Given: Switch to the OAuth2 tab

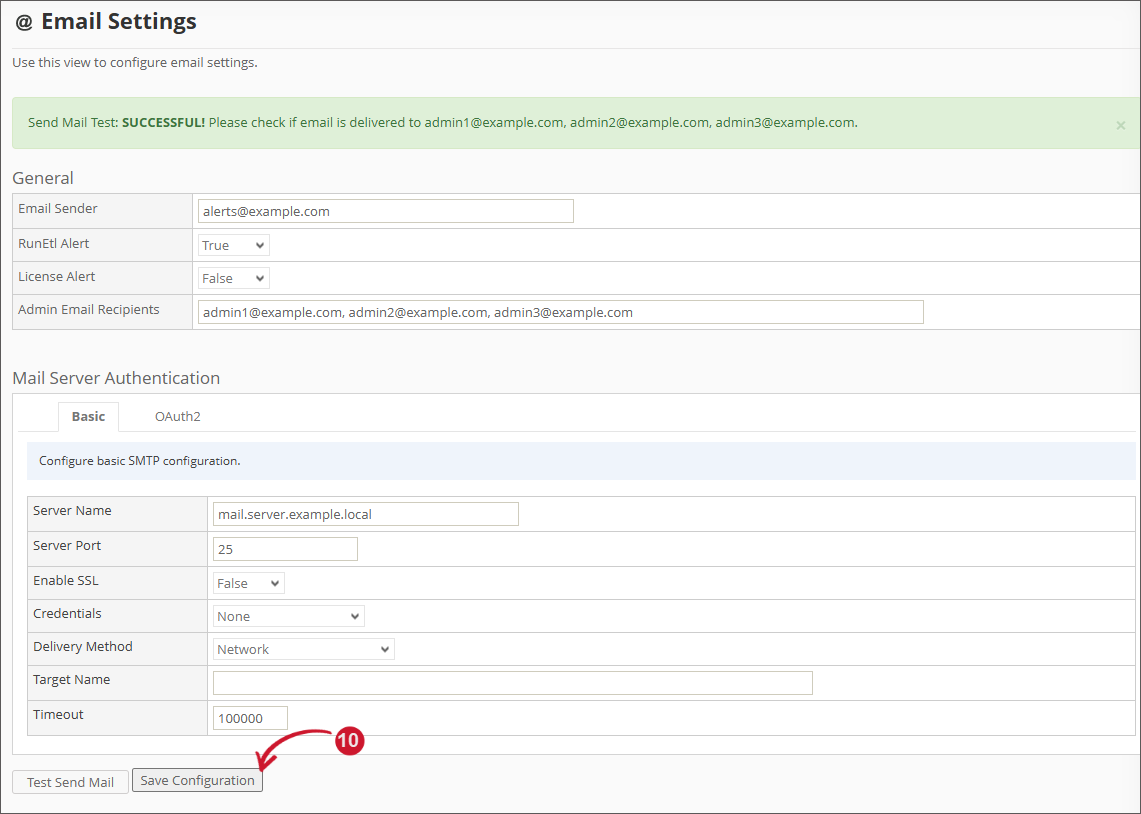Looking at the screenshot, I should [x=178, y=416].
